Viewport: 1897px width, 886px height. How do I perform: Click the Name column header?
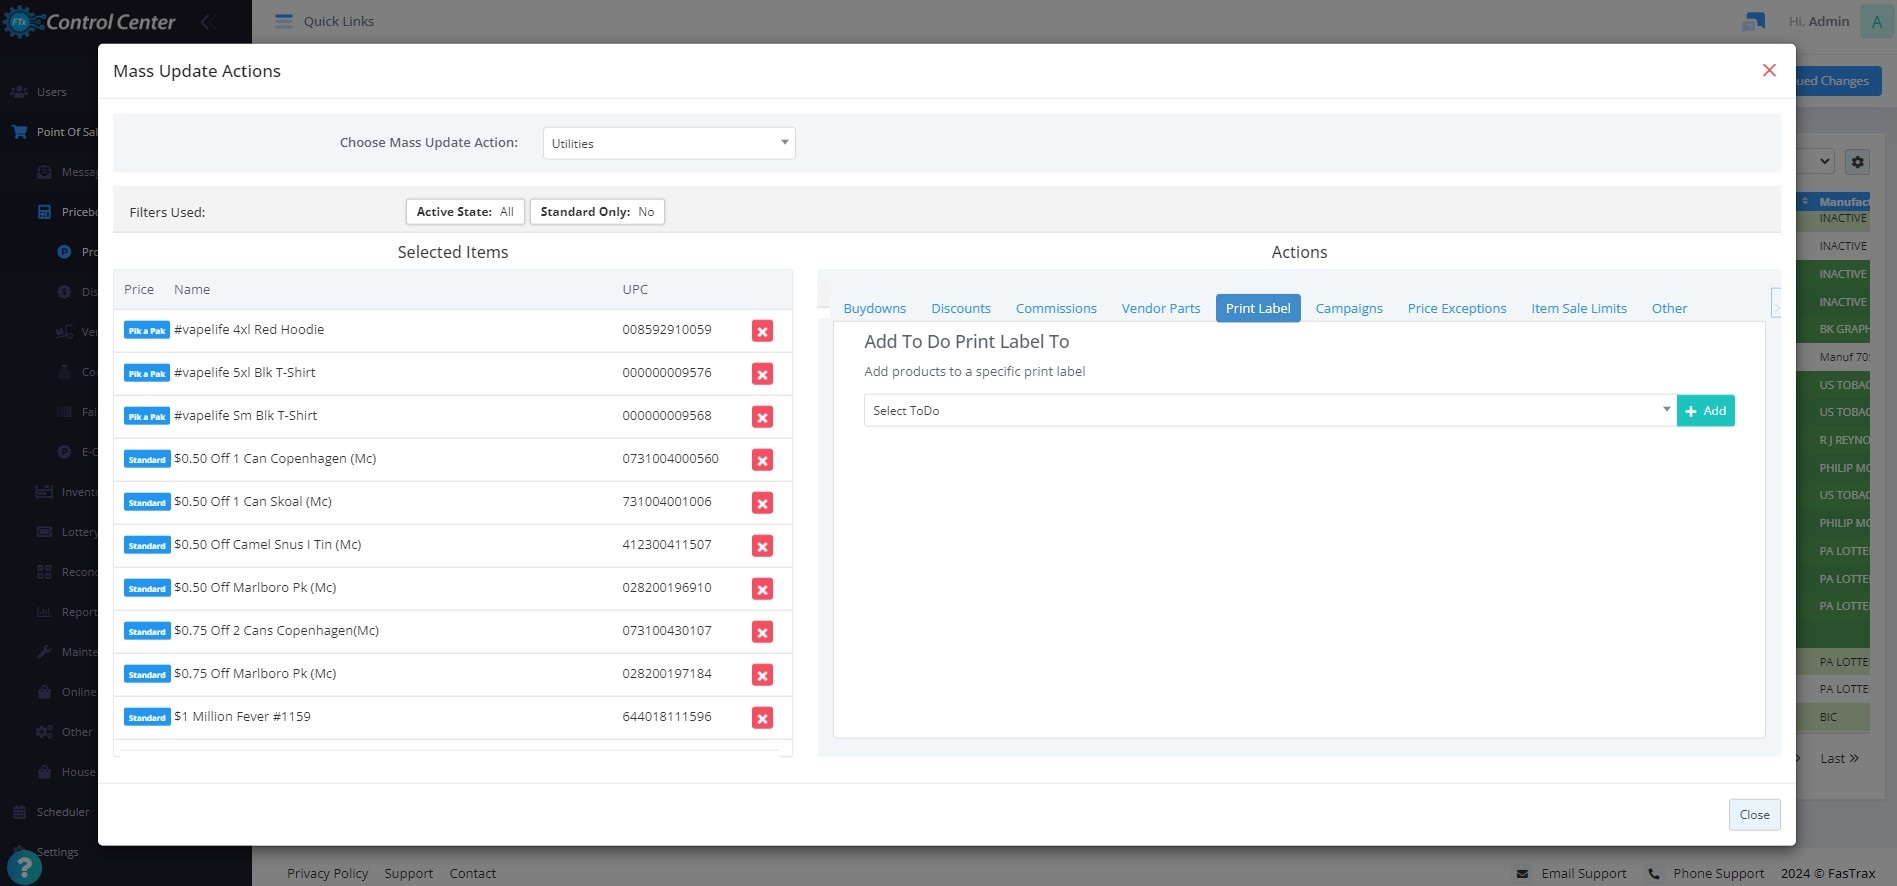(x=192, y=289)
